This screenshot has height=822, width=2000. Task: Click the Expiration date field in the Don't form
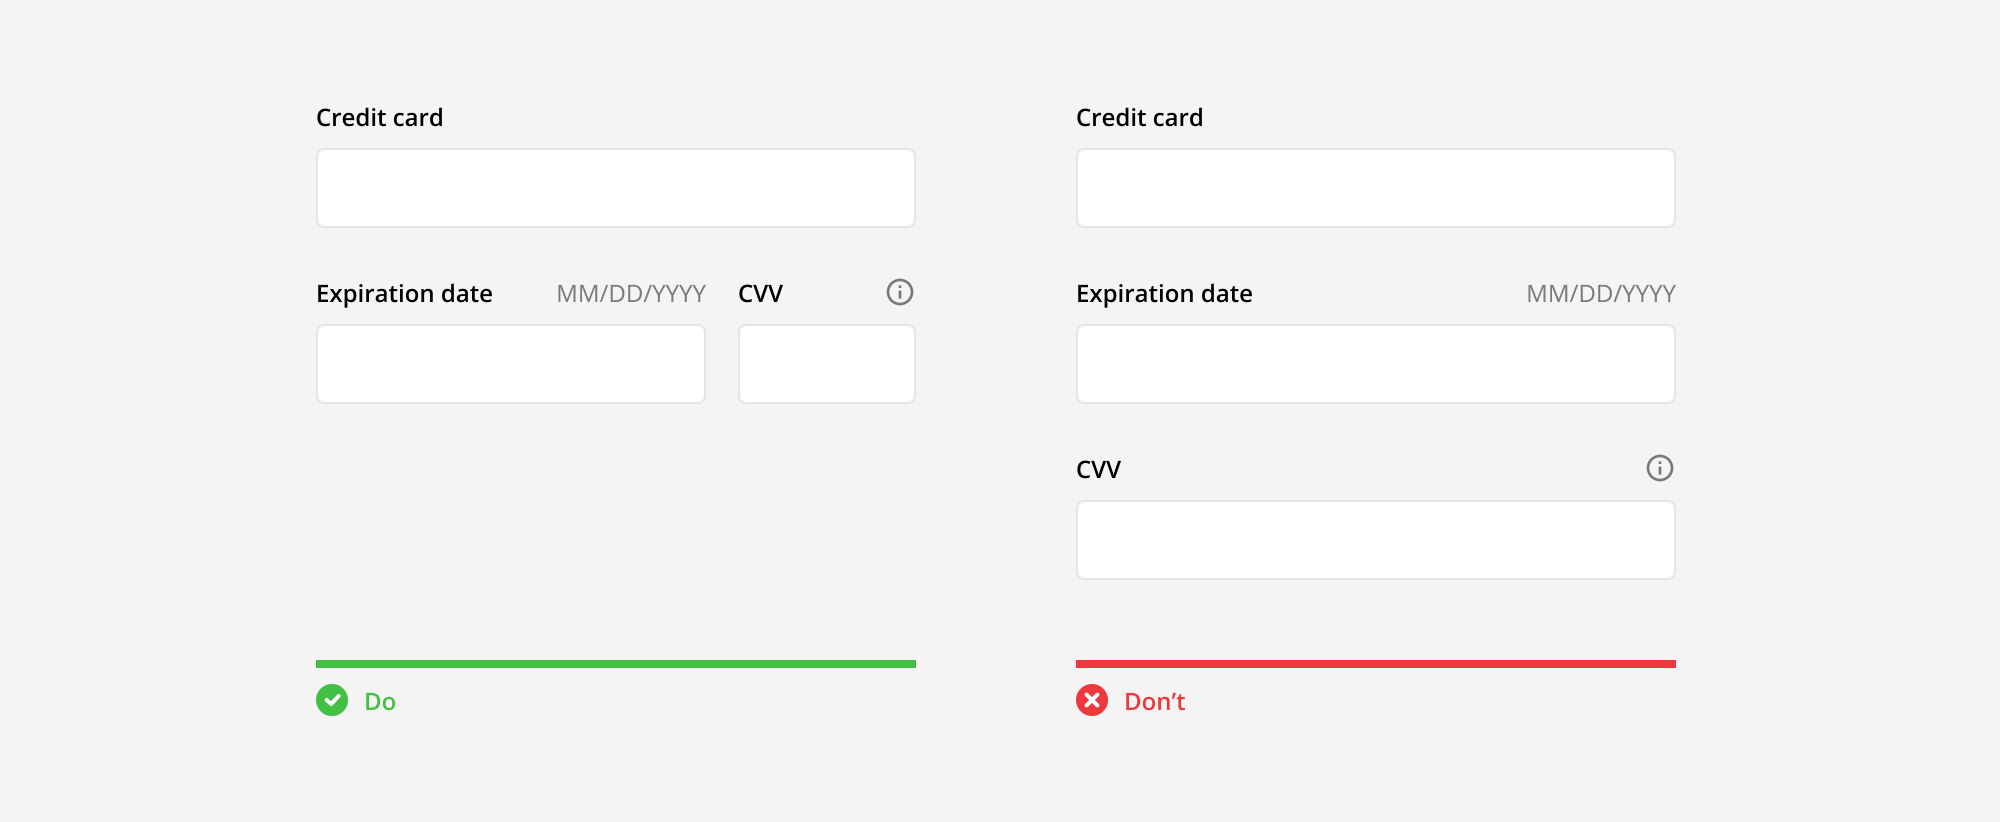pos(1375,363)
